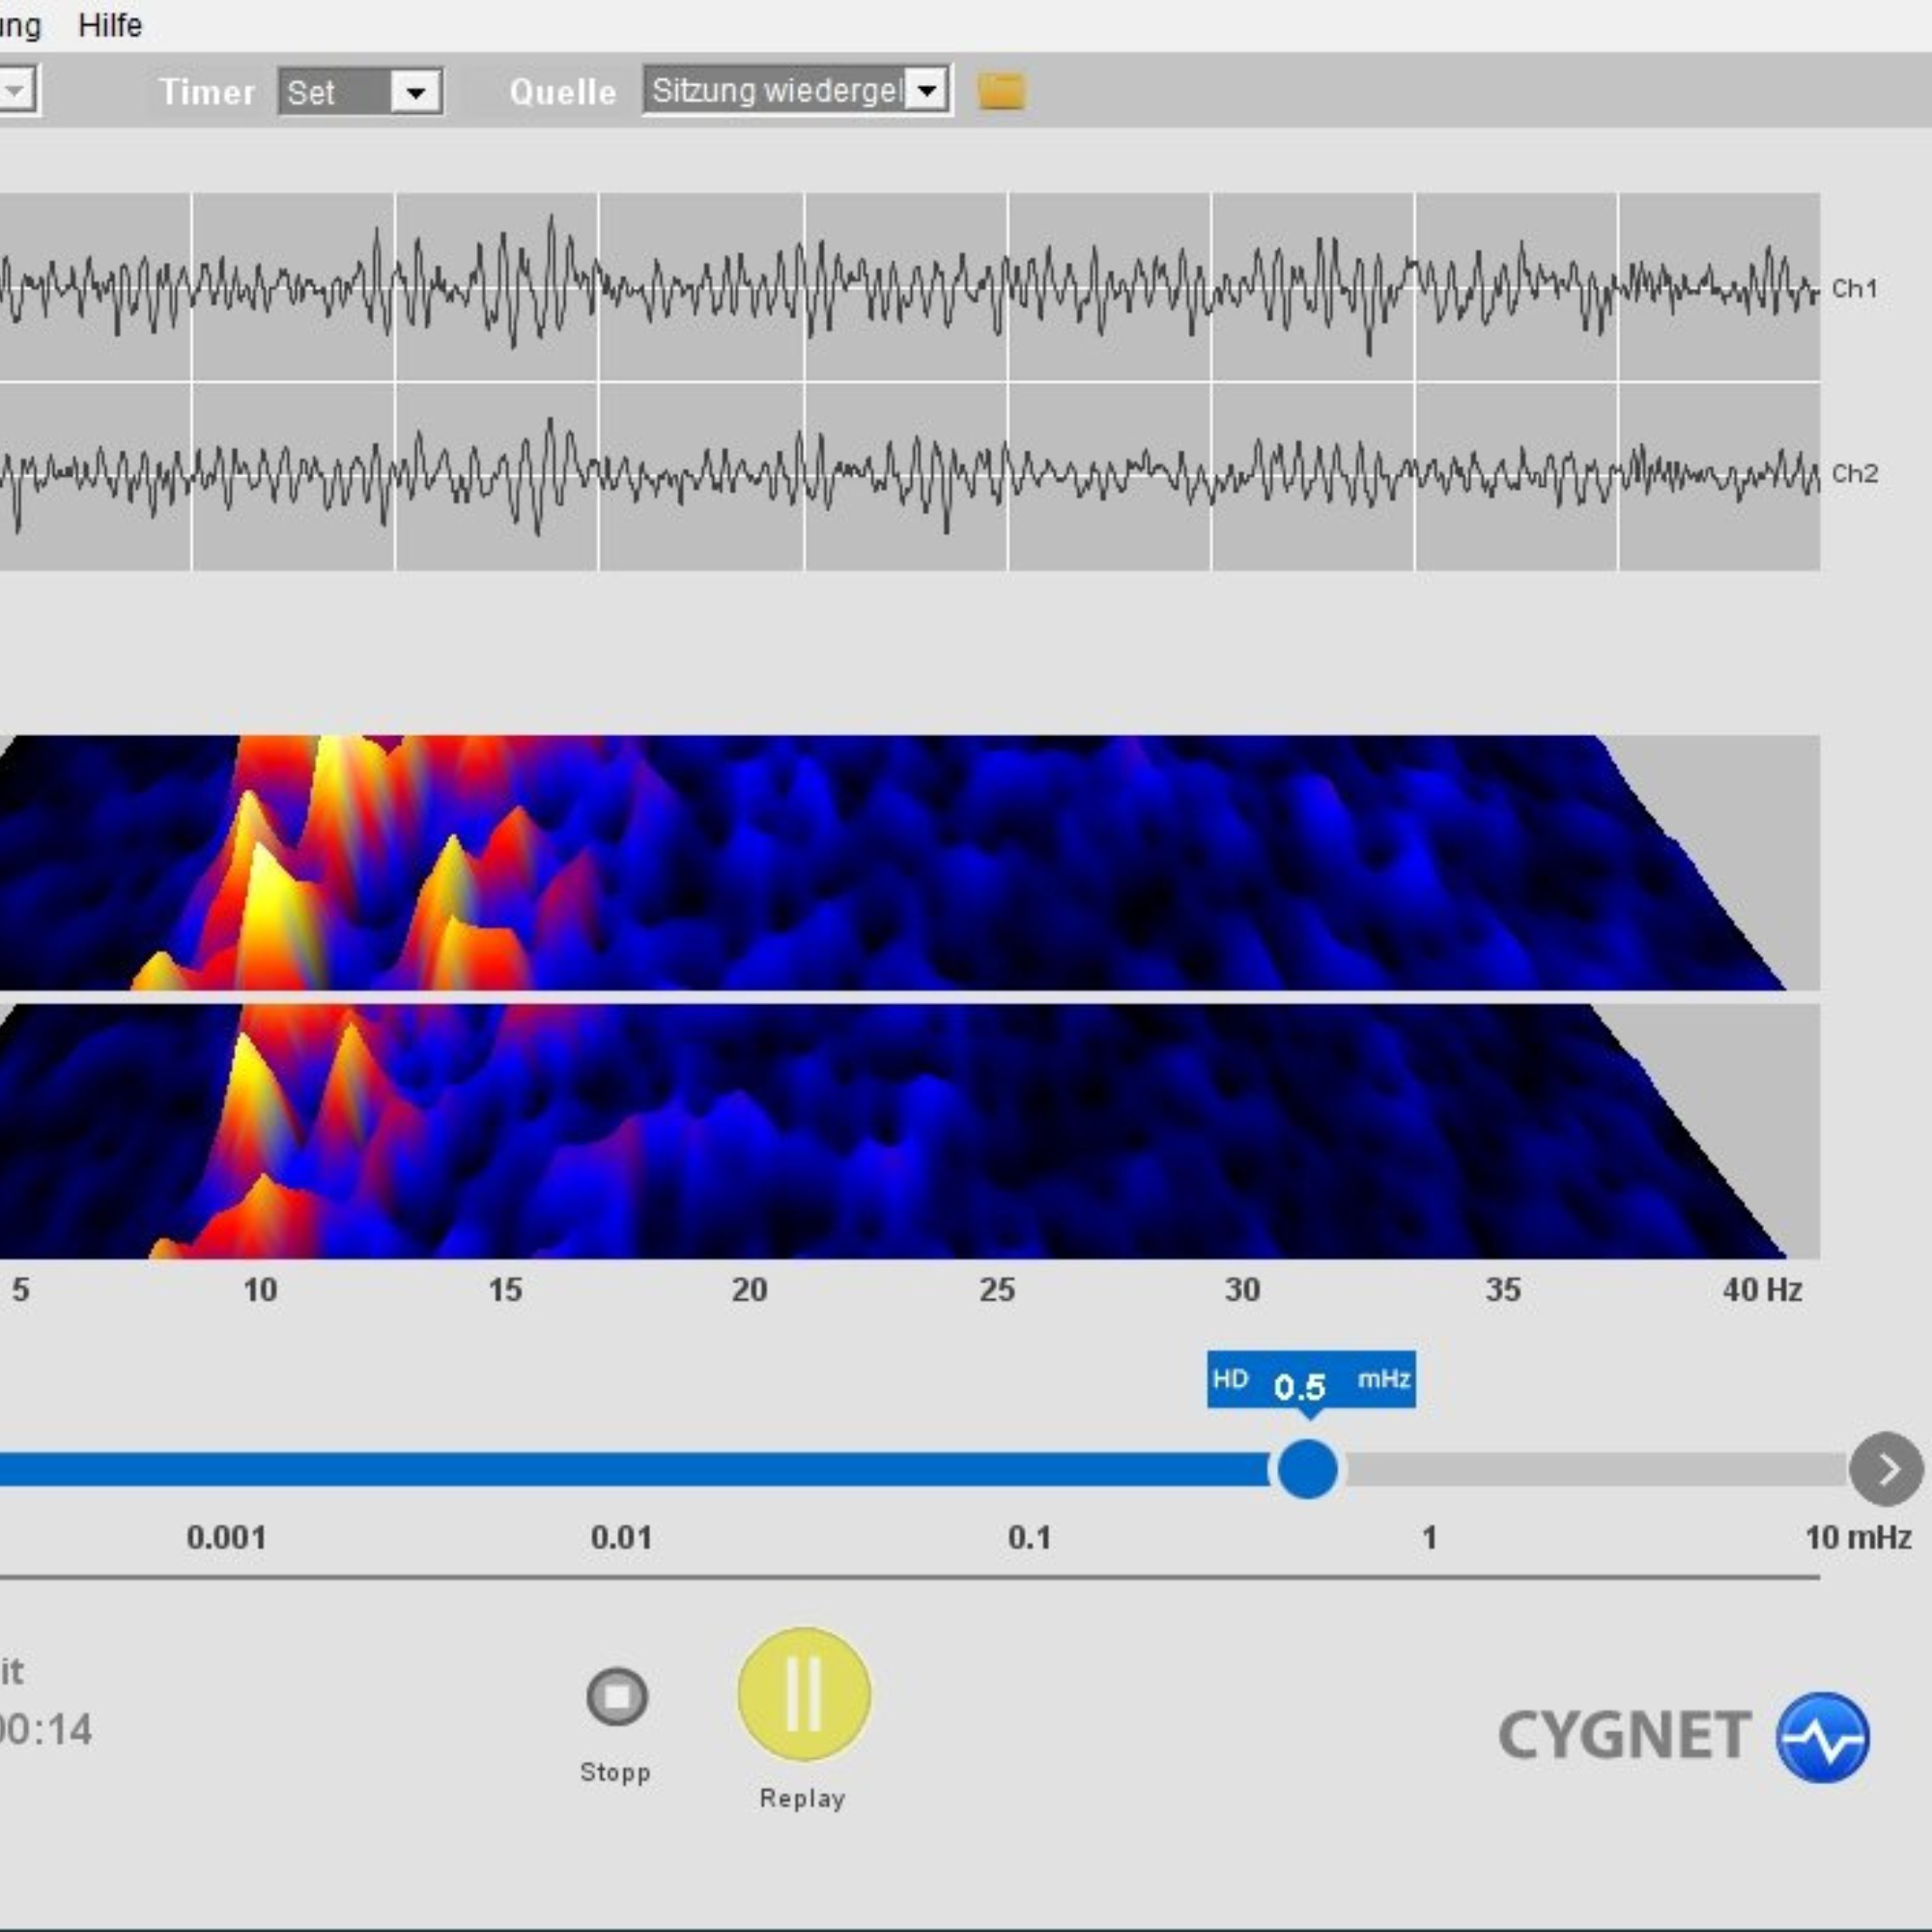This screenshot has height=1932, width=1932.
Task: Click the right arrow to increase frequency
Action: (1885, 1469)
